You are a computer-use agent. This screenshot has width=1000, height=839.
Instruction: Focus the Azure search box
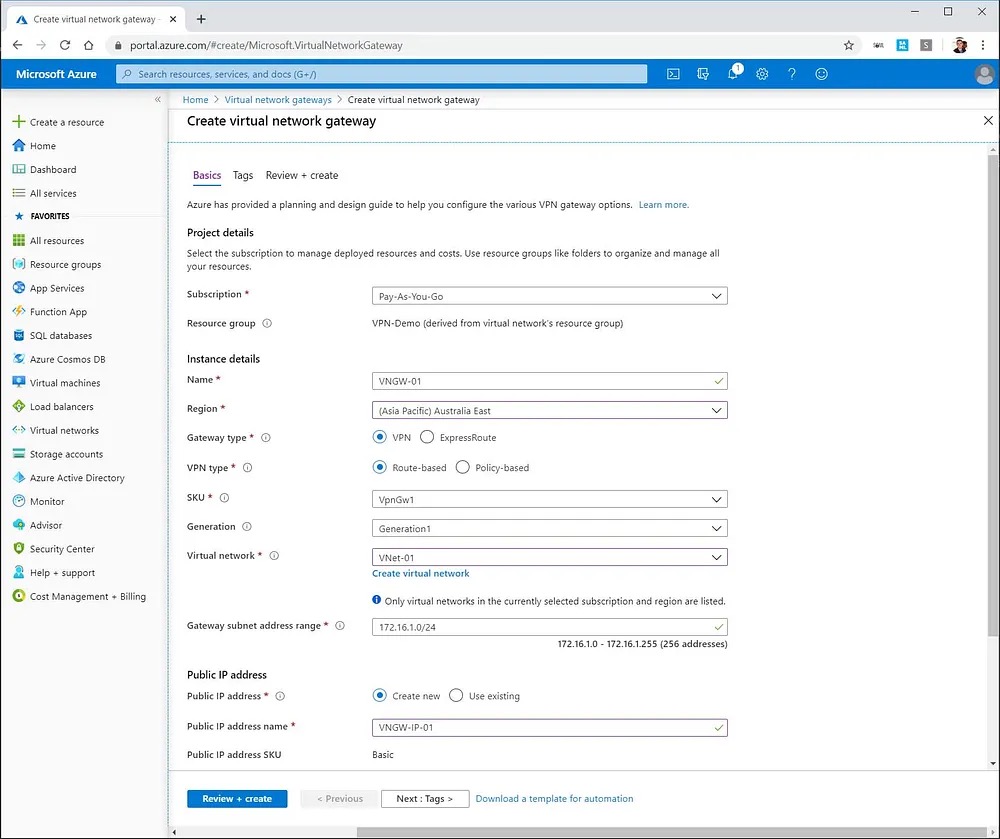tap(381, 74)
